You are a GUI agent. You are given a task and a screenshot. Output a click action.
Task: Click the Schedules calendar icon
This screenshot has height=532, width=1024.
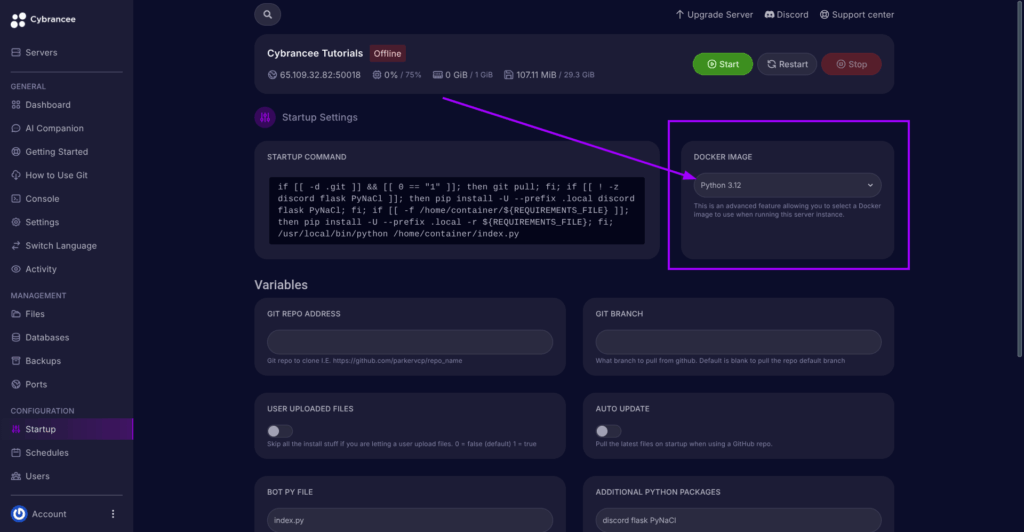point(16,452)
